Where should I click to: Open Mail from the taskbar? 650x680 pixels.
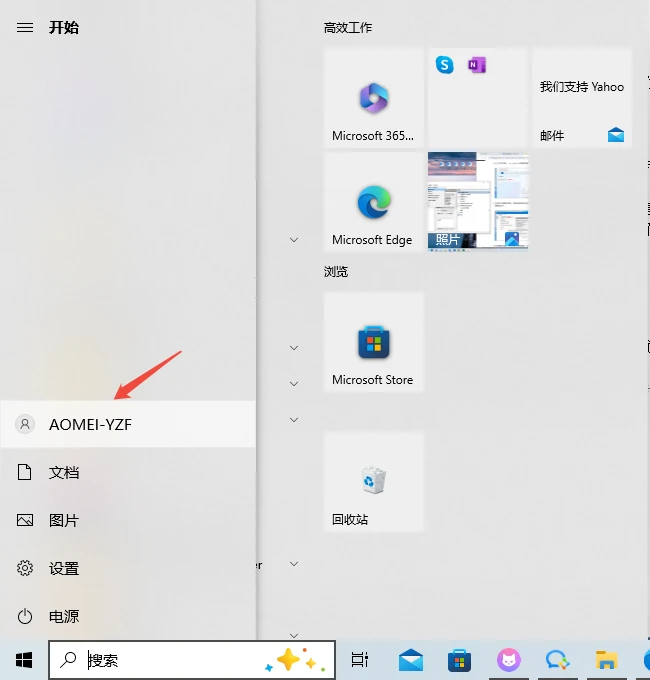click(x=411, y=660)
